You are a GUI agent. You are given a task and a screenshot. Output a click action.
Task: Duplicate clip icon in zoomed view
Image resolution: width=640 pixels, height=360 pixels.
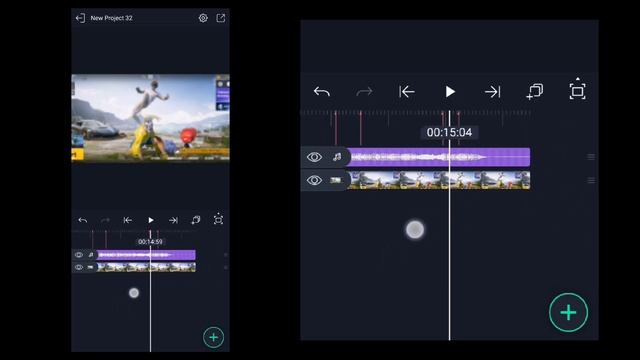[x=535, y=91]
